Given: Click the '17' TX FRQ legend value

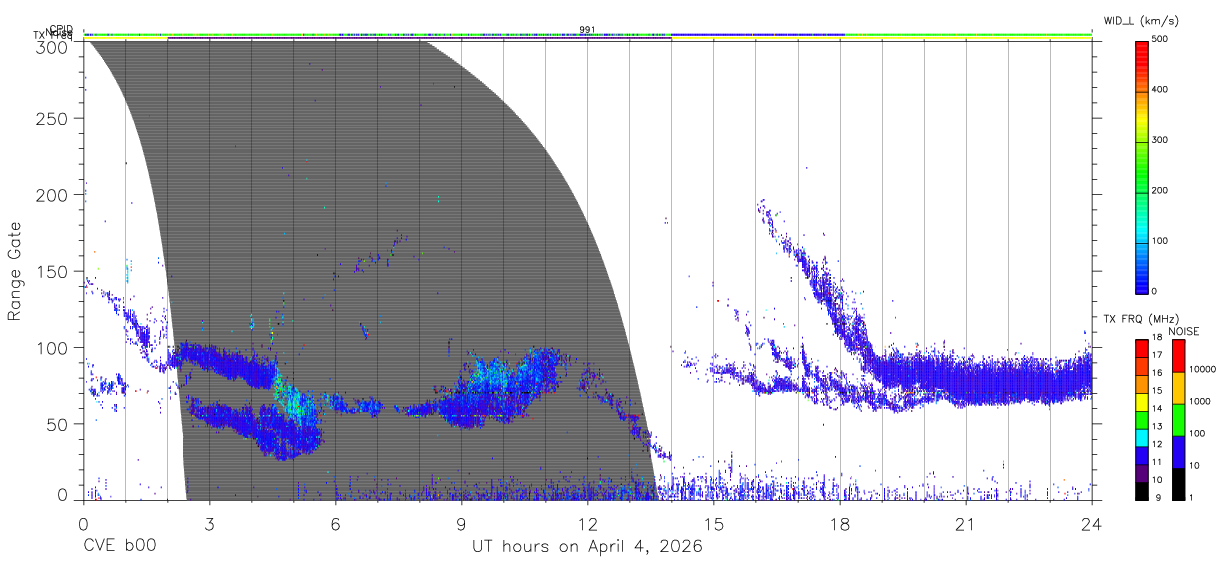Looking at the screenshot, I should 1157,355.
